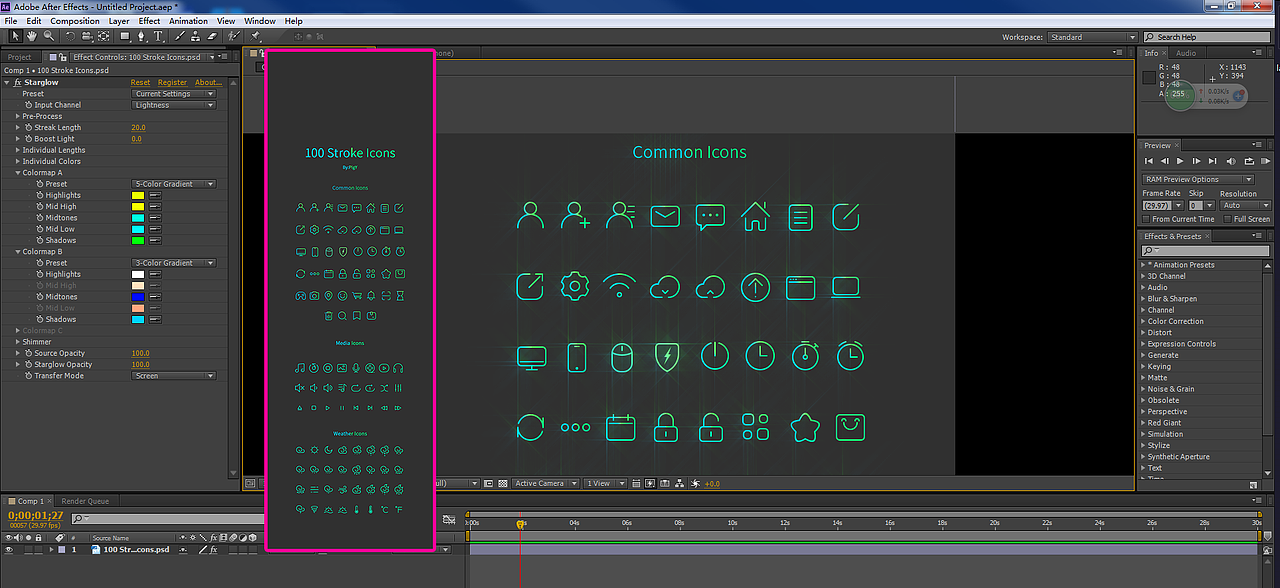Jump to last frame in Preview panel

click(1212, 161)
